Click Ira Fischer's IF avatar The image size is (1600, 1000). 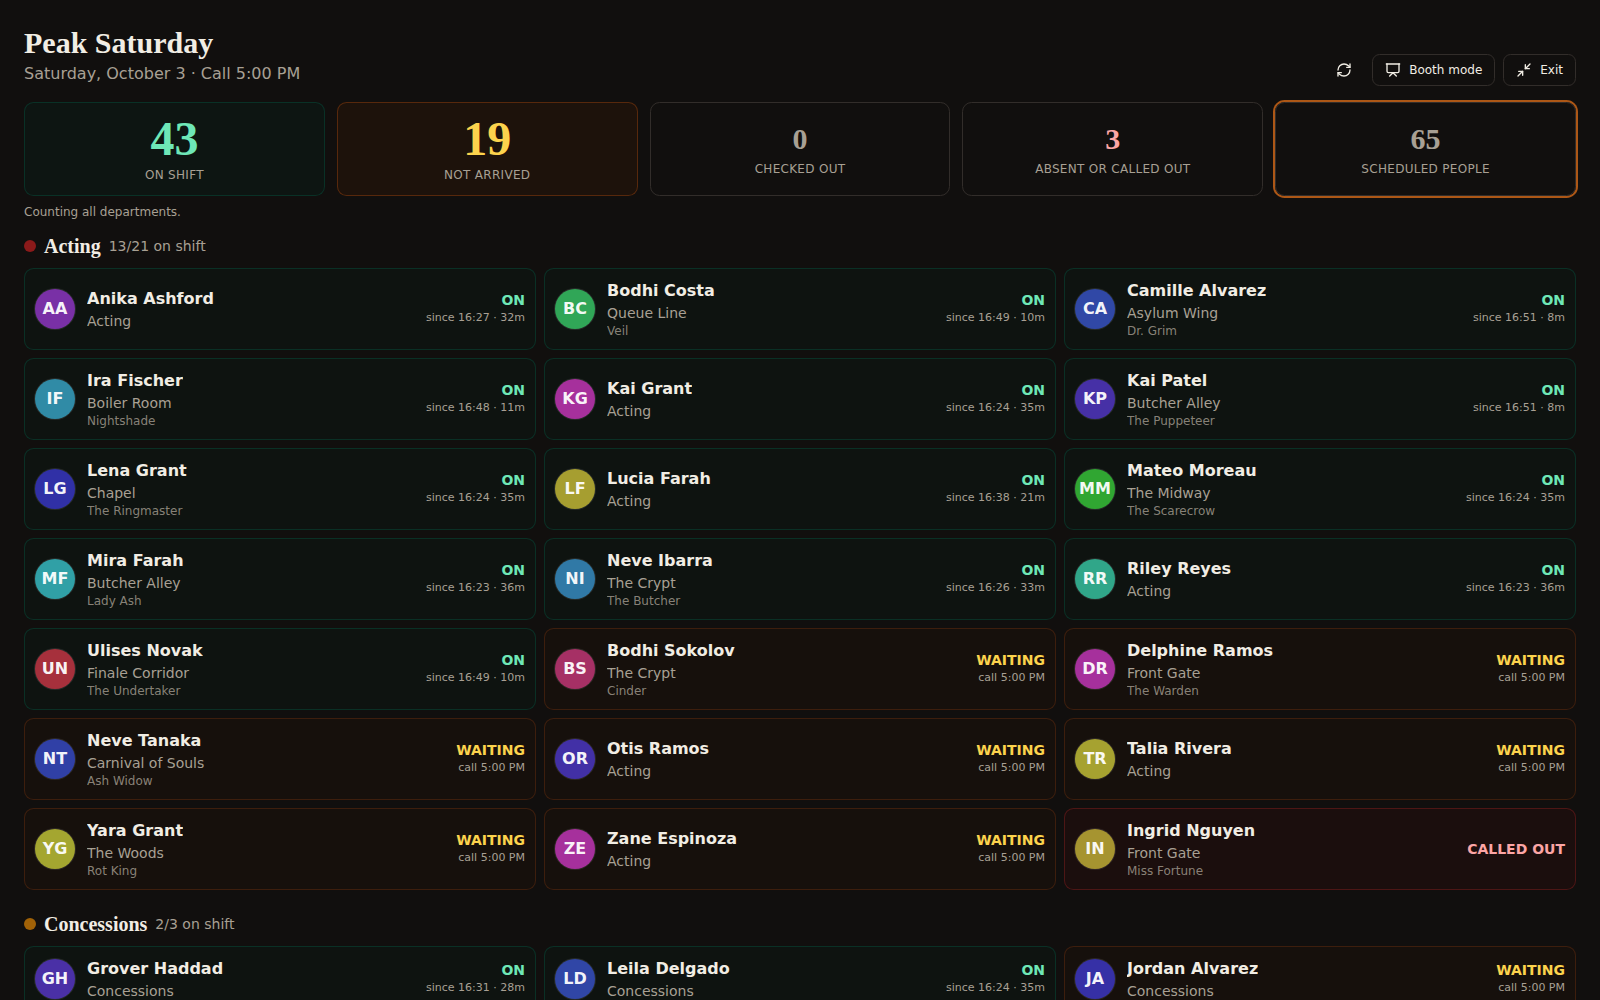[x=55, y=399]
